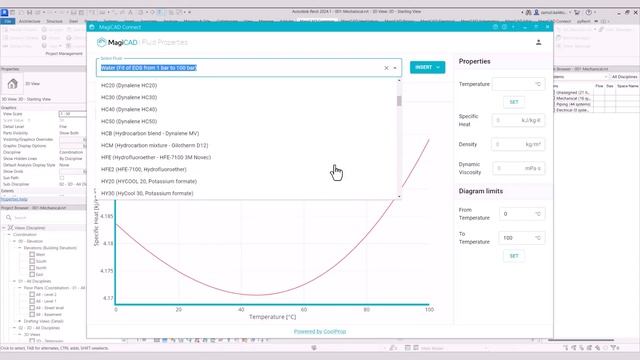Open the Structure ribbon tab
The height and width of the screenshot is (360, 640).
click(x=54, y=21)
